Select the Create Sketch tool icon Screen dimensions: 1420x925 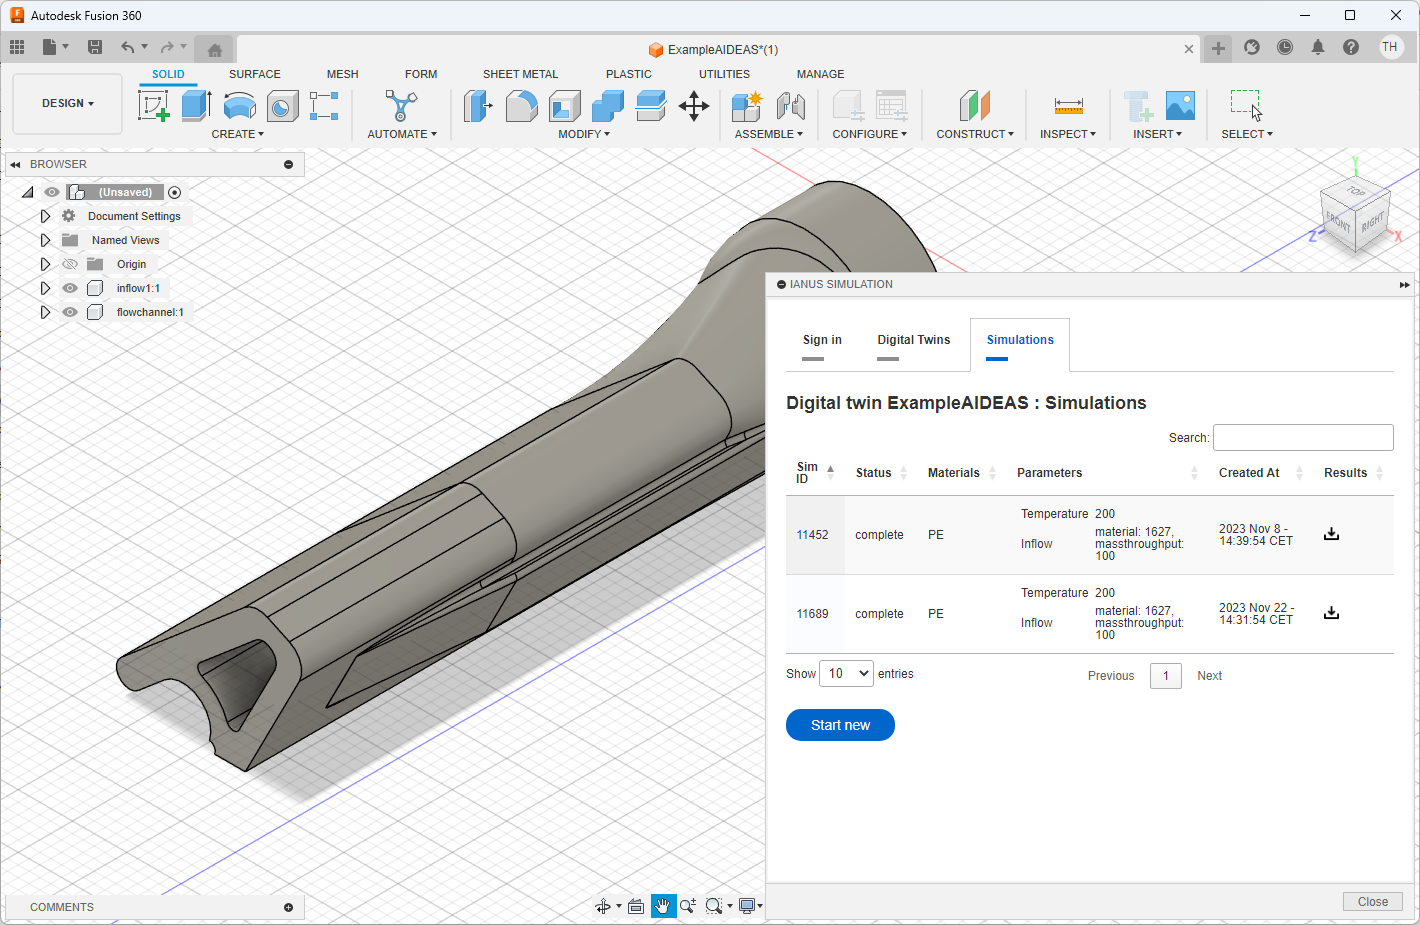point(153,105)
